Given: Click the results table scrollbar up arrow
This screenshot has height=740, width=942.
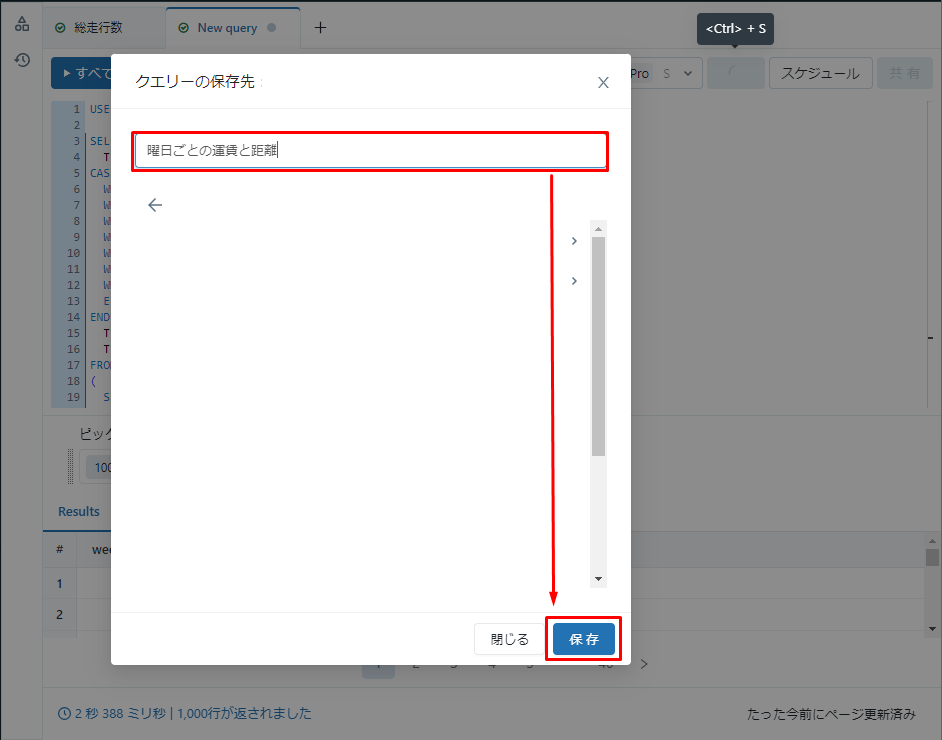Looking at the screenshot, I should click(932, 541).
